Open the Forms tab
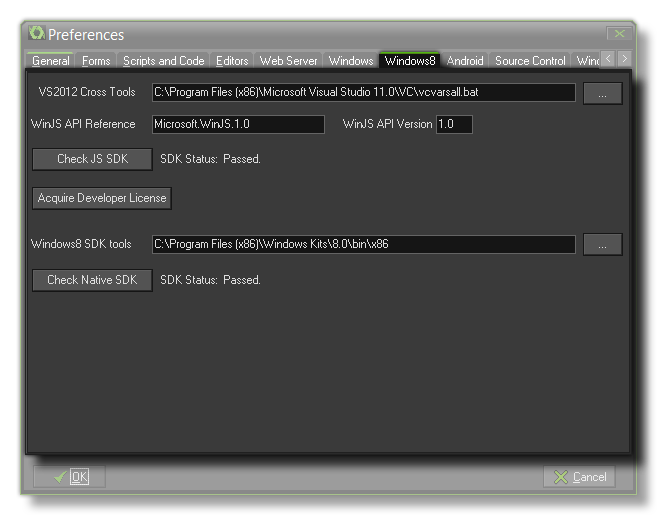The height and width of the screenshot is (515, 657). tap(96, 61)
